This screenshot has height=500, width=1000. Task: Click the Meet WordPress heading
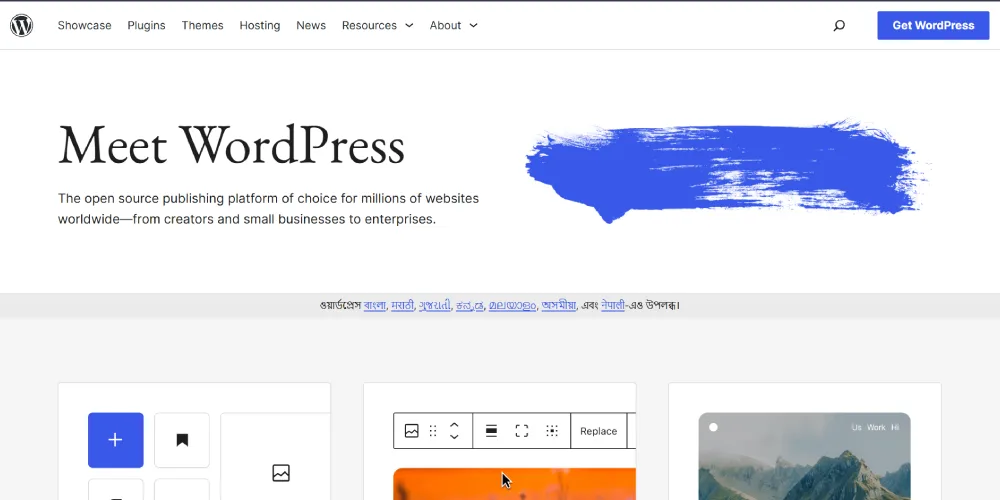232,147
